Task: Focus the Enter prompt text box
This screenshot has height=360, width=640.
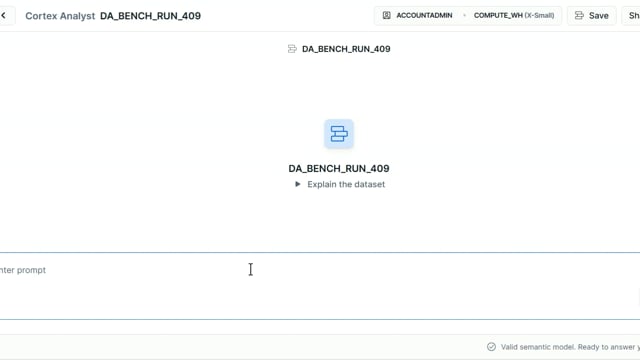Action: (320, 286)
